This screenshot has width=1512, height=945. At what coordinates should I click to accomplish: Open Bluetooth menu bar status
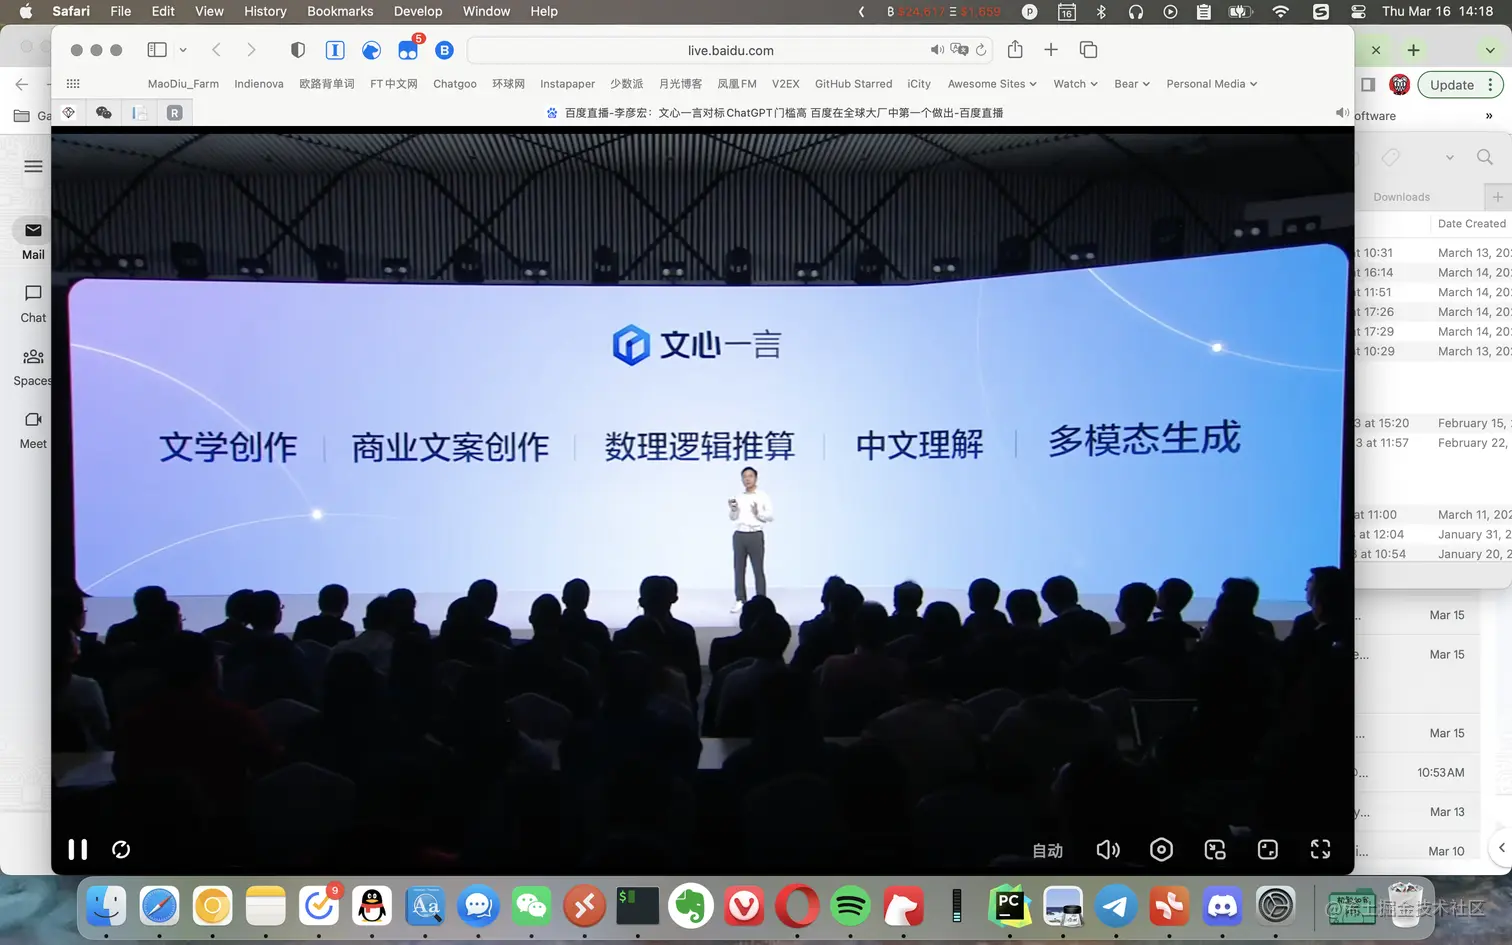1101,11
